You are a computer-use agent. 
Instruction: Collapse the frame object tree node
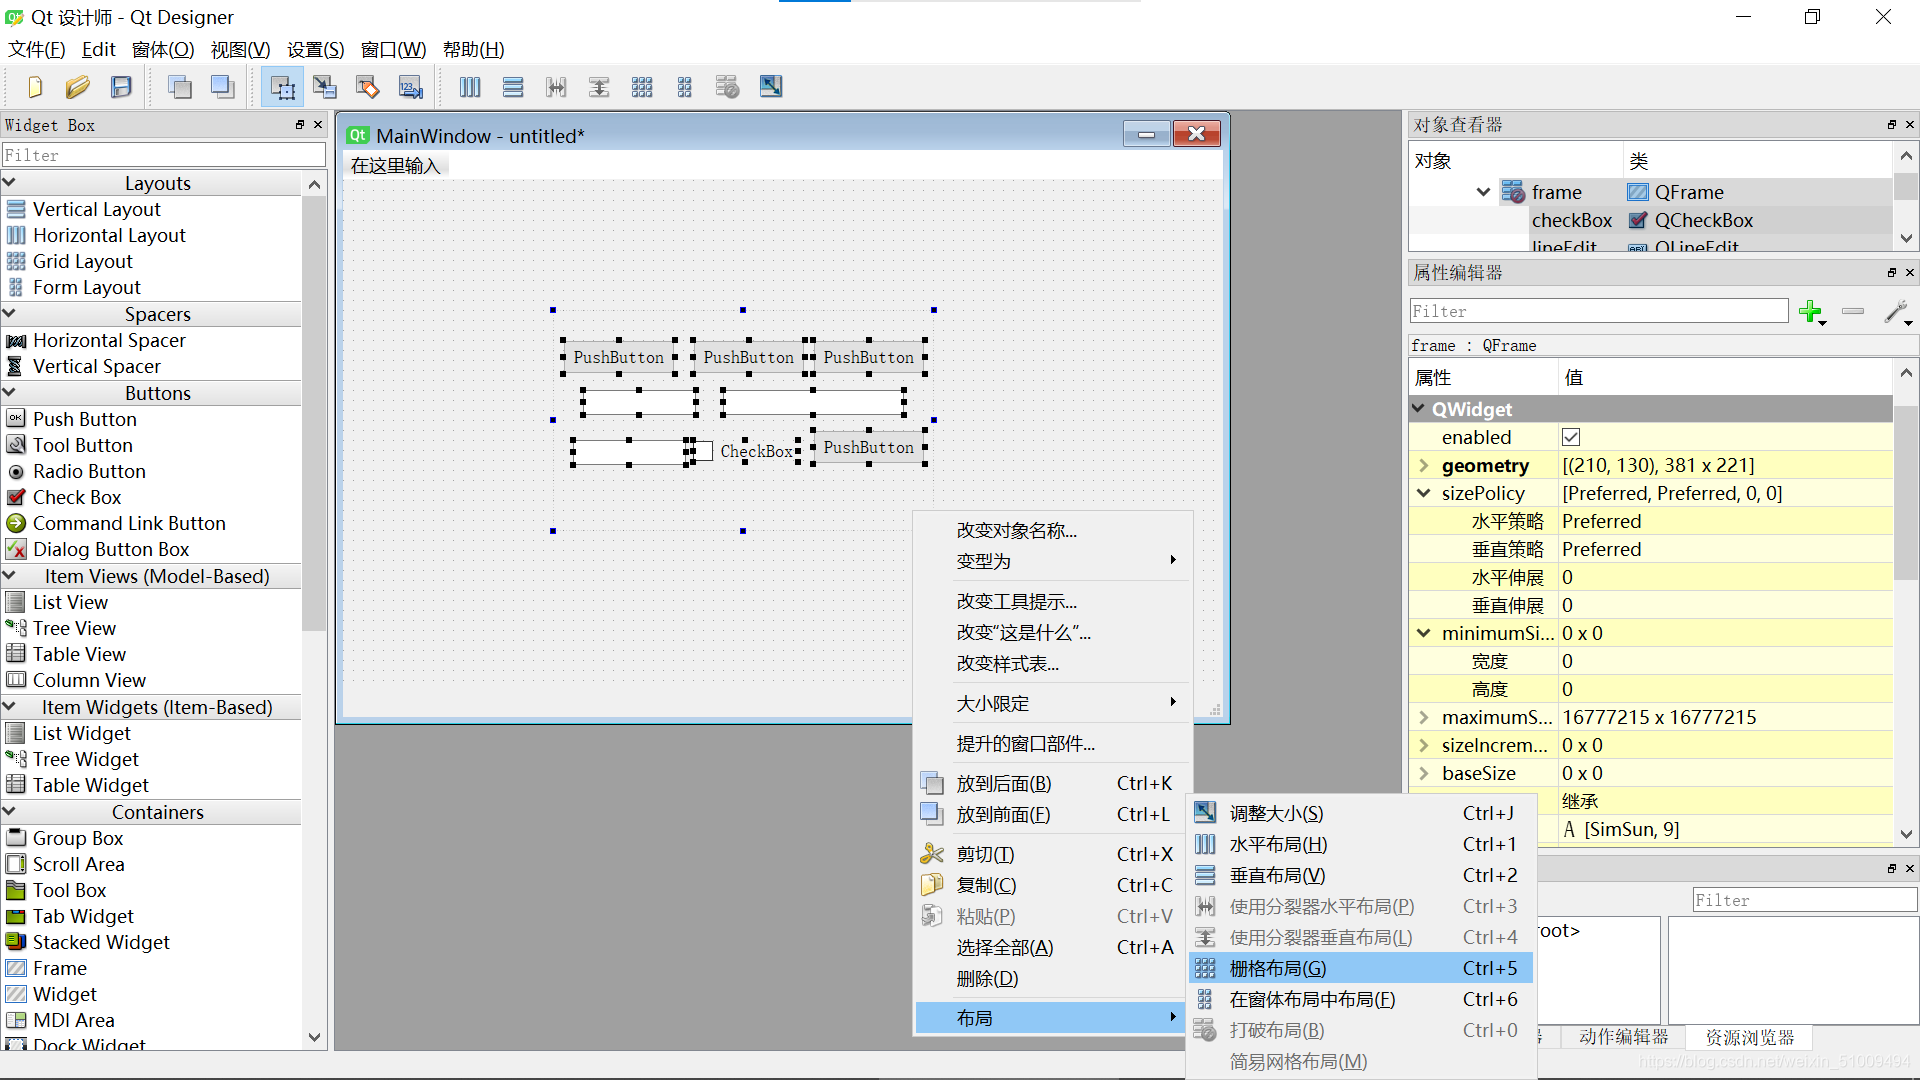(1484, 192)
